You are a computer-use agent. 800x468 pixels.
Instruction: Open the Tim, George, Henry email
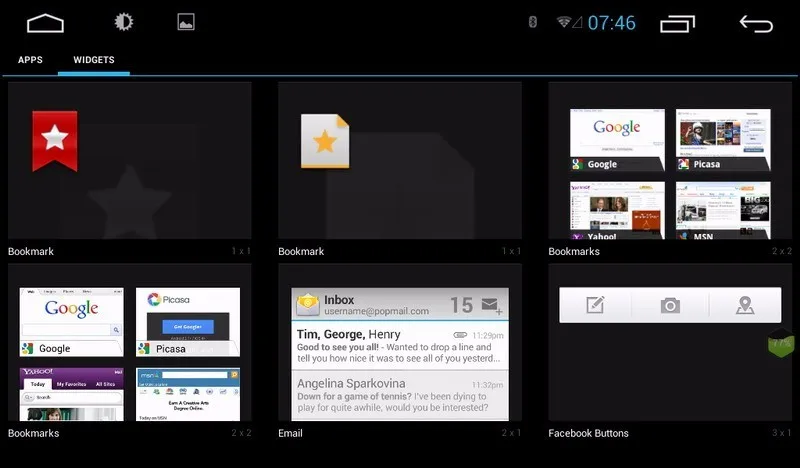coord(400,346)
